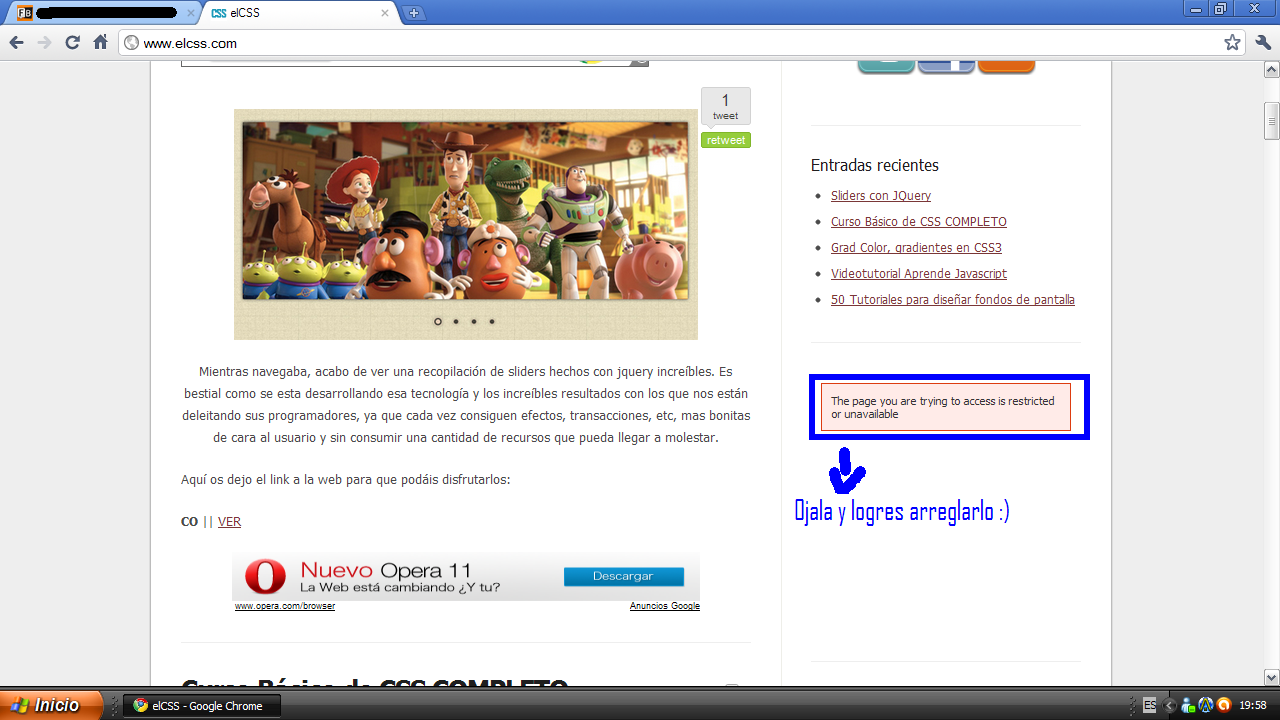The height and width of the screenshot is (720, 1280).
Task: Click the taskbar clock showing 19:58
Action: pos(1253,705)
